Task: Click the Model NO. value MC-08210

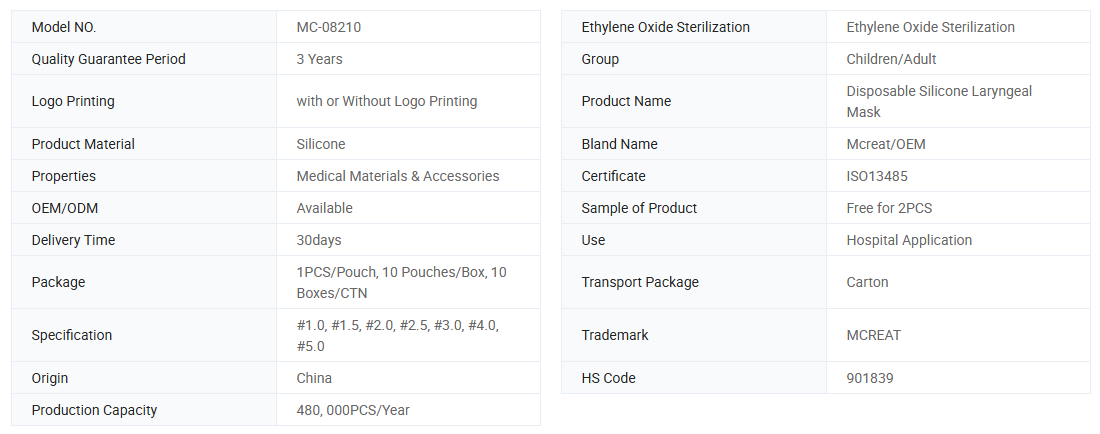Action: click(329, 27)
